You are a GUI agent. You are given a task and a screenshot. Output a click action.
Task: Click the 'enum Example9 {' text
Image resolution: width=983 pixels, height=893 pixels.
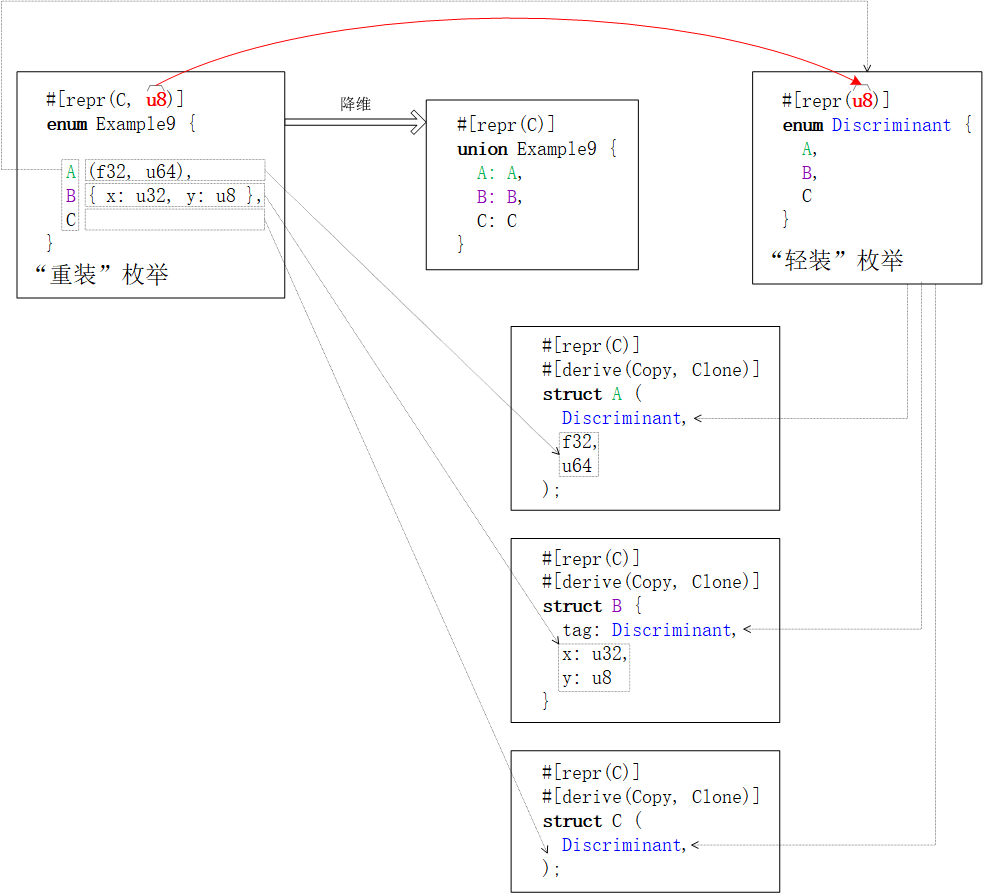point(121,124)
